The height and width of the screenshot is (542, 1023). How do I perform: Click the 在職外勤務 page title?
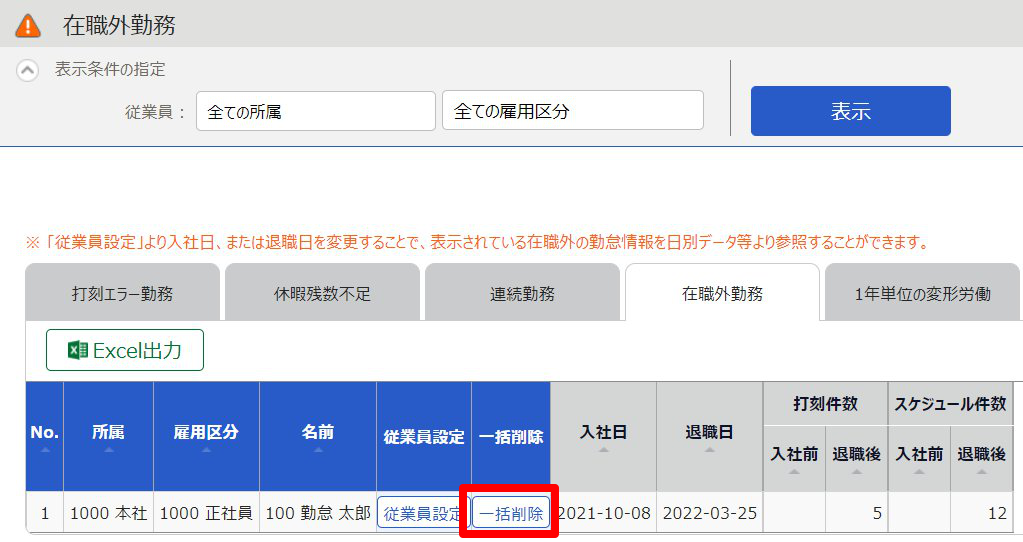[x=119, y=25]
